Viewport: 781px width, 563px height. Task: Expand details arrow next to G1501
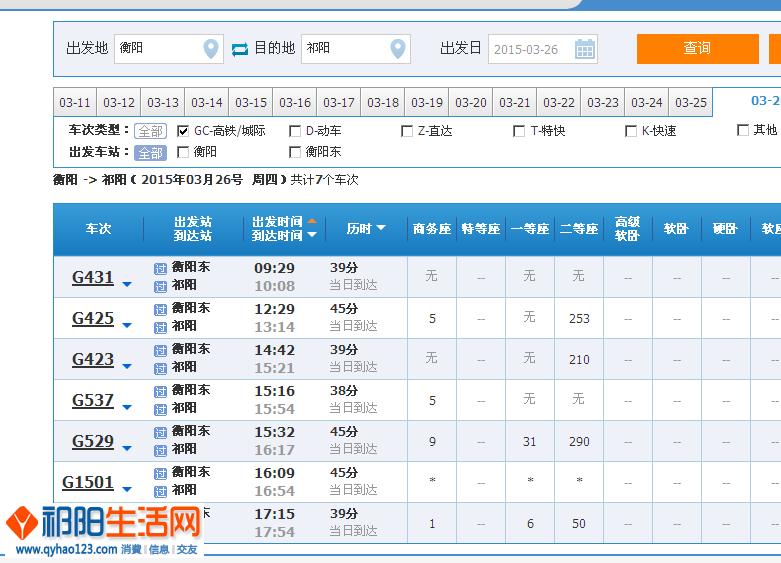point(127,489)
